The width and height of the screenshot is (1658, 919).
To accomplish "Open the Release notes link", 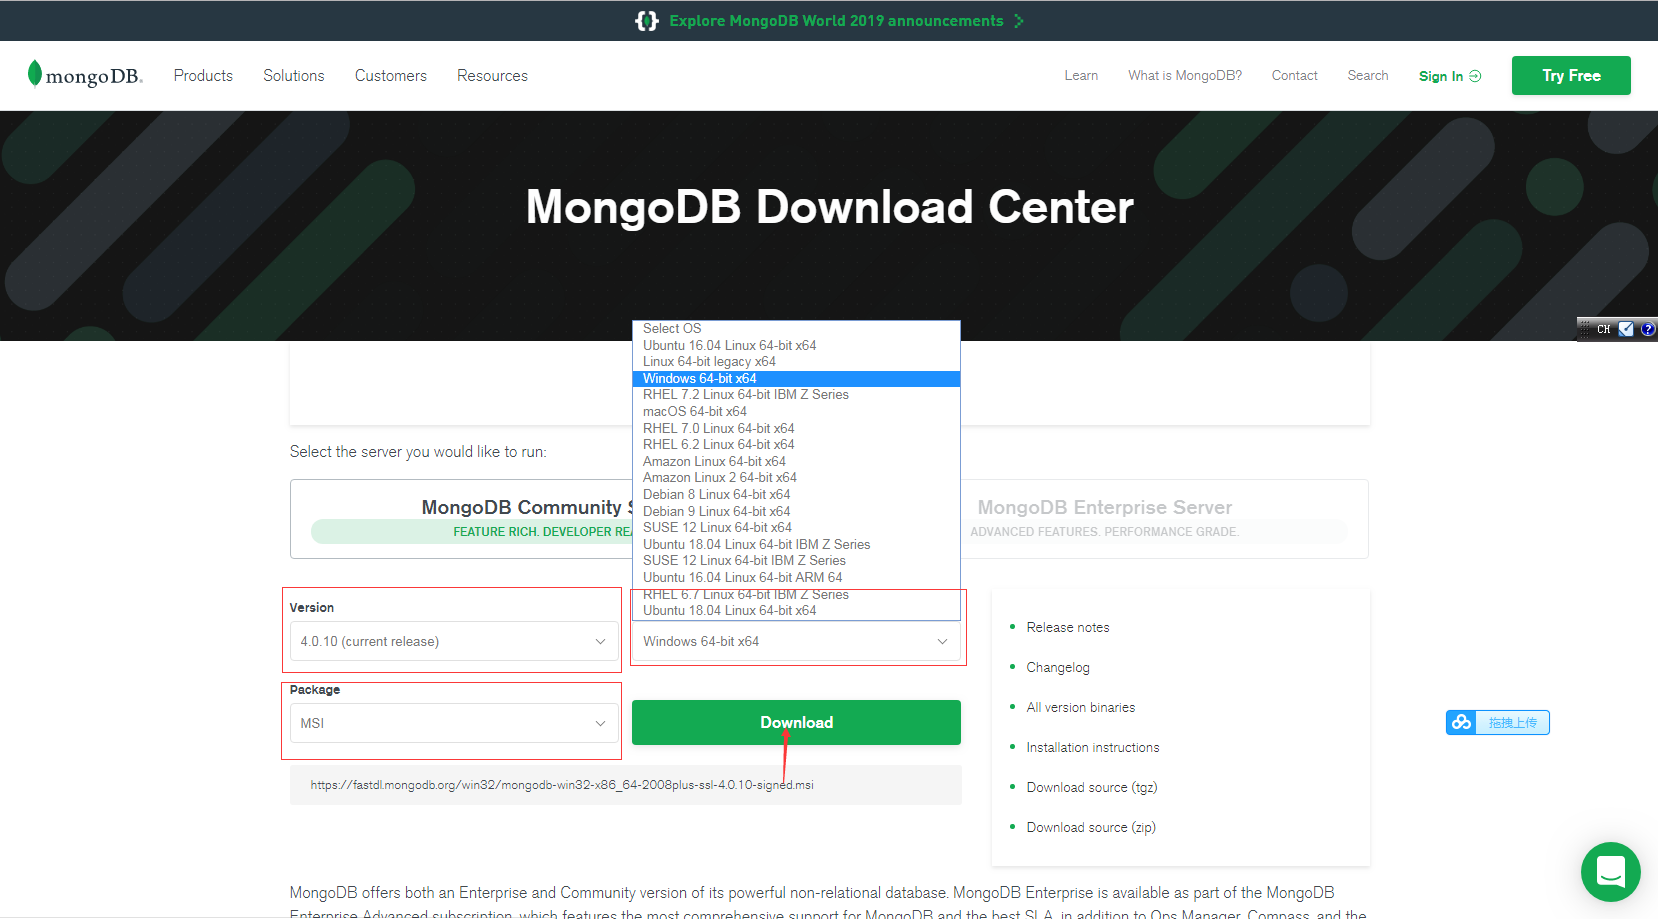I will [x=1067, y=627].
